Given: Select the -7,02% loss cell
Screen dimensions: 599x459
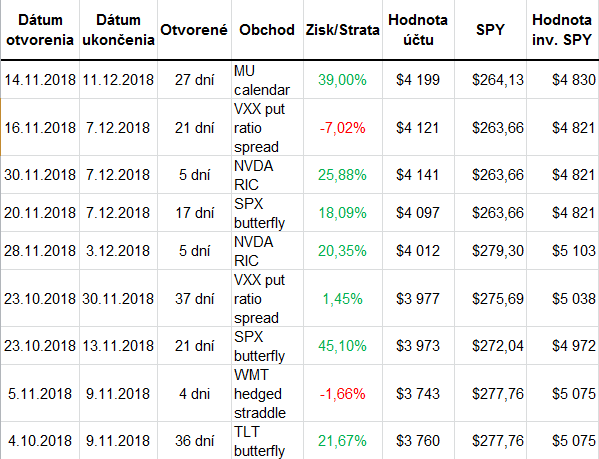Looking at the screenshot, I should point(343,128).
